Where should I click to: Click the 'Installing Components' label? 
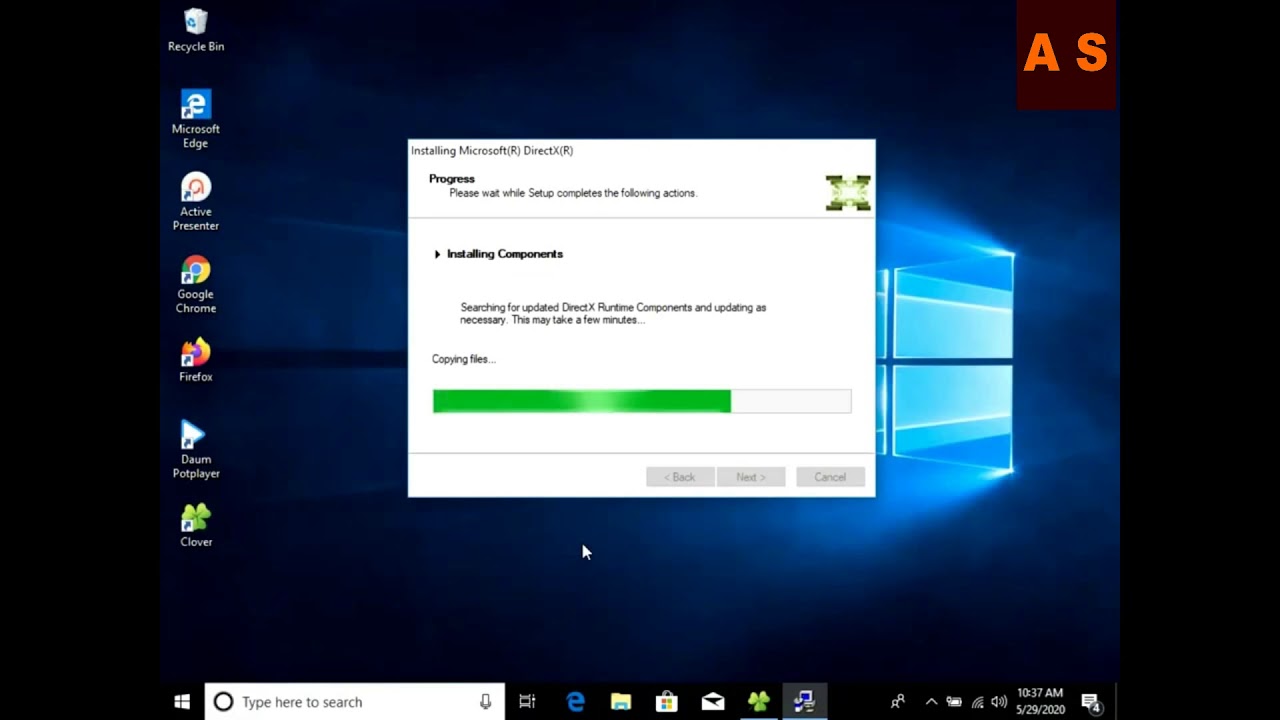tap(505, 254)
